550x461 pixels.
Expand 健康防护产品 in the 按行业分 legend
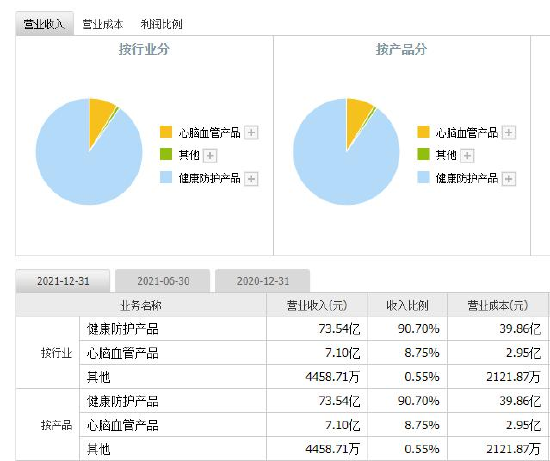[x=251, y=179]
